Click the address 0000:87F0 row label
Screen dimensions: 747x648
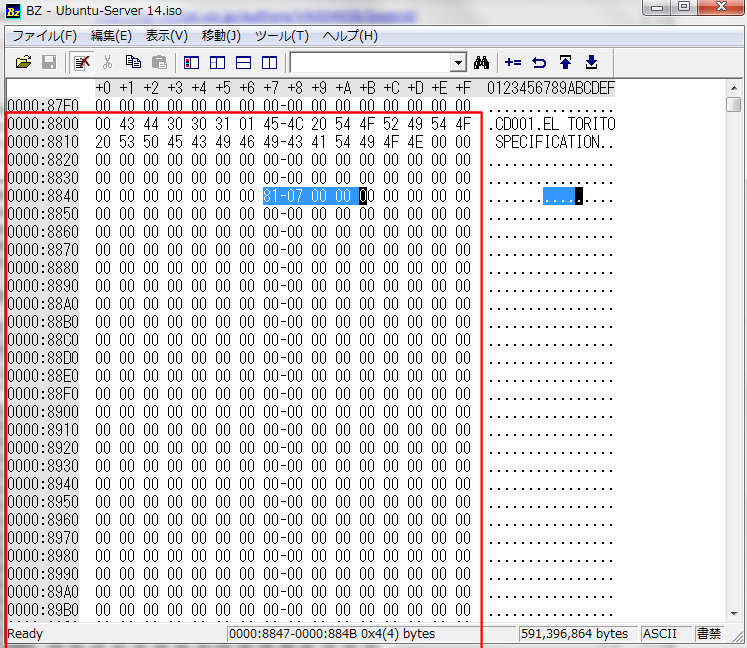pyautogui.click(x=43, y=106)
